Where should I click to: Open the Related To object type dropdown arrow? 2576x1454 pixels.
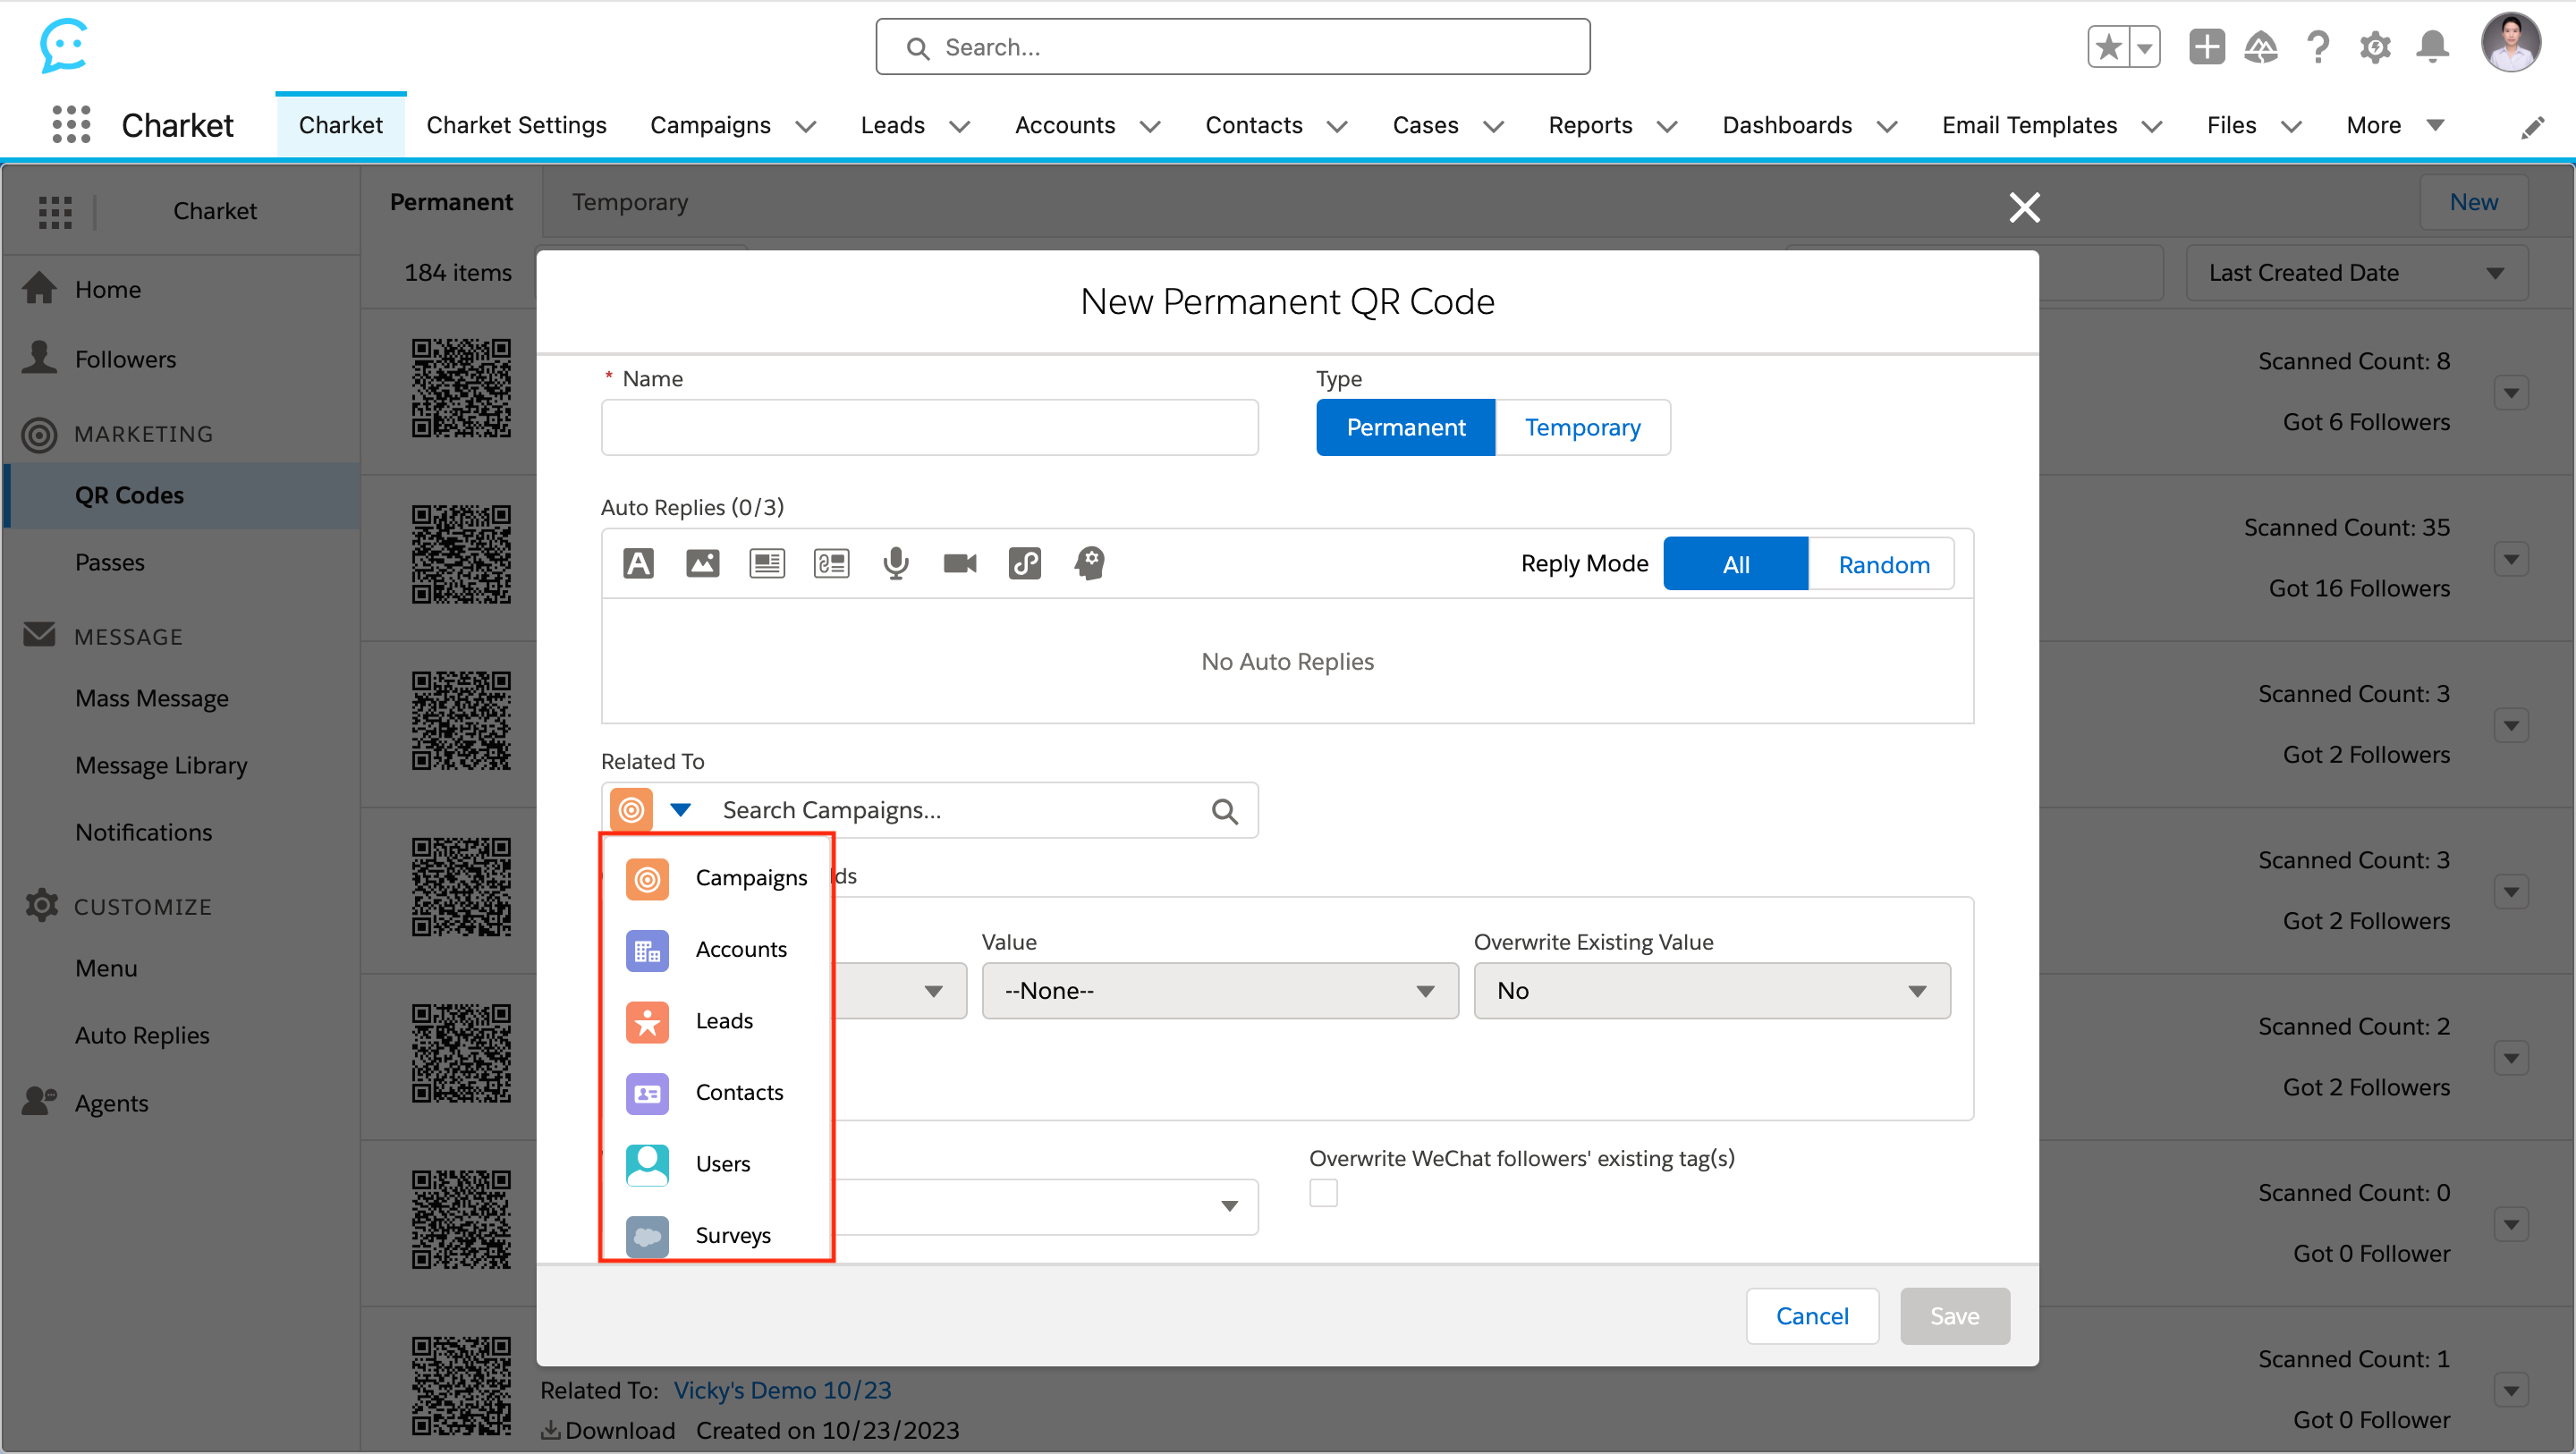coord(680,810)
